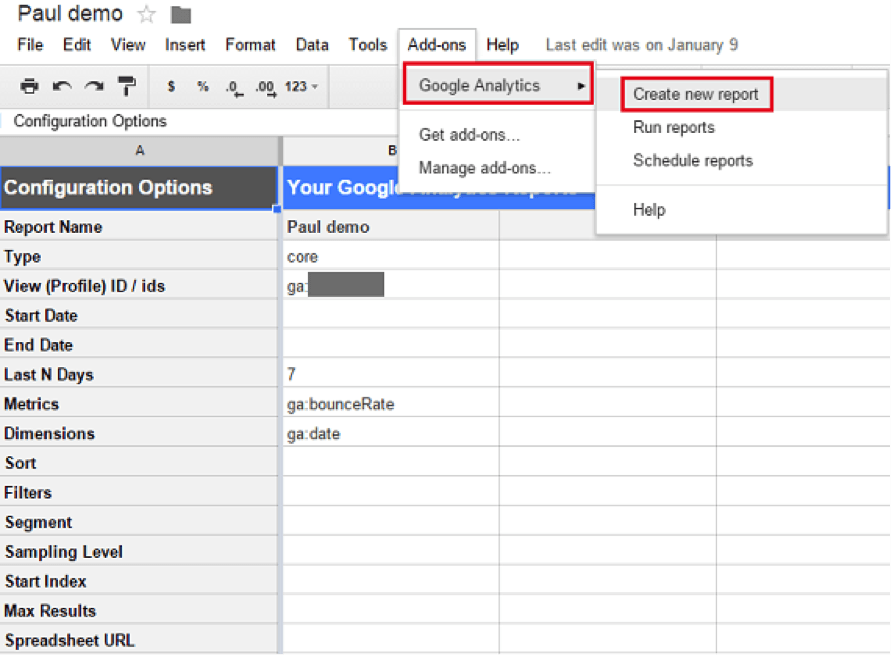891x655 pixels.
Task: Redo the last action
Action: coord(94,86)
